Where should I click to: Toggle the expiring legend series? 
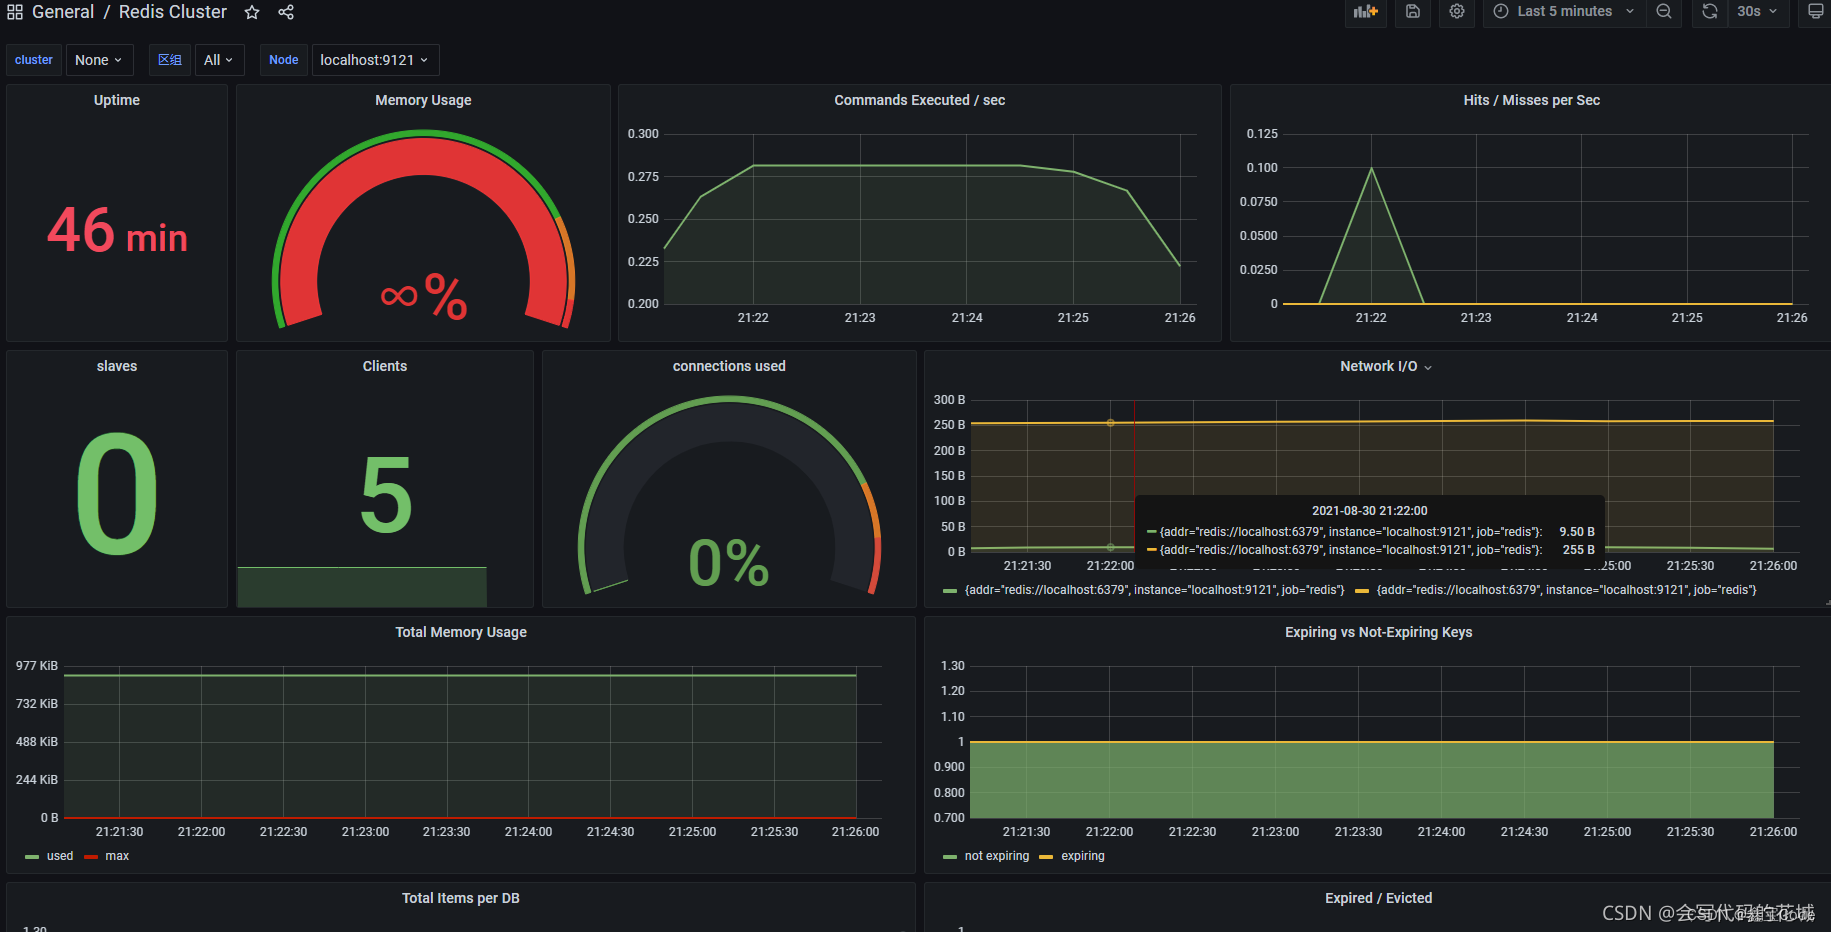(1083, 856)
